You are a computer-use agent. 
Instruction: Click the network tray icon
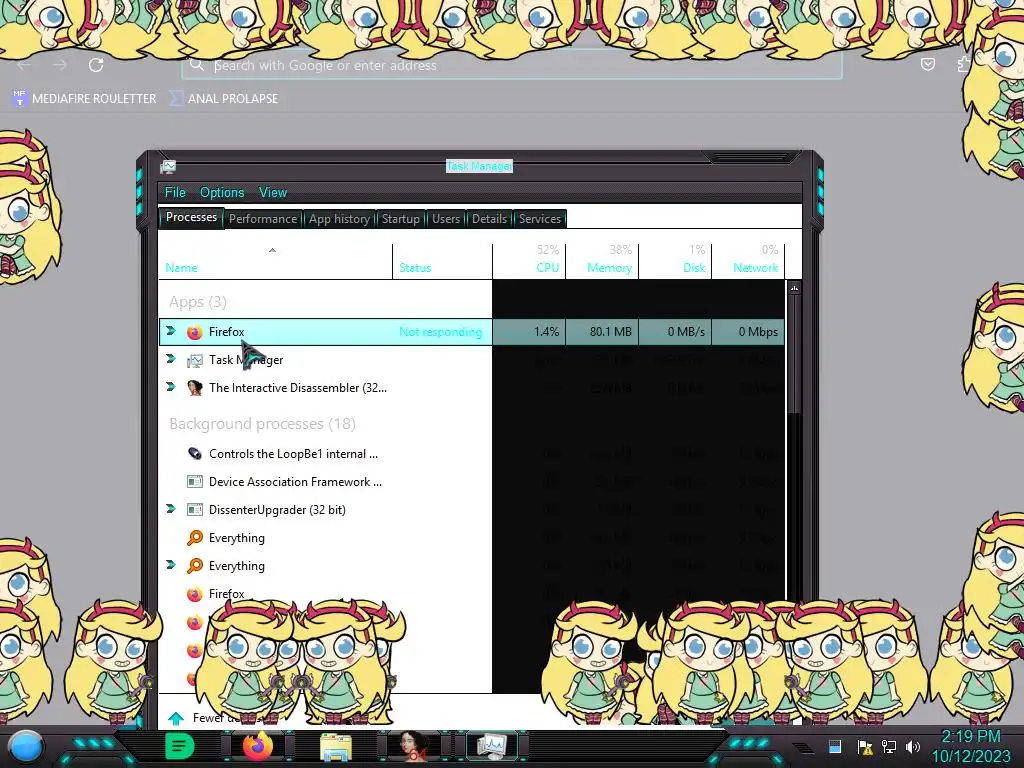point(889,747)
